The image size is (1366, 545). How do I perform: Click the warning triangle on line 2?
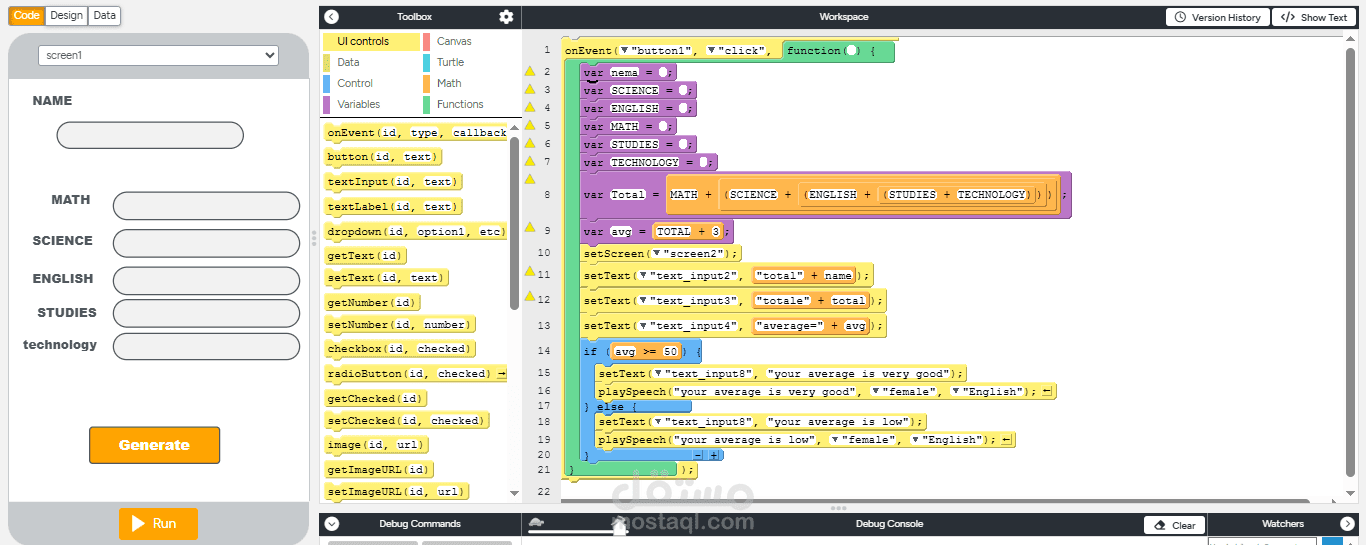(531, 71)
